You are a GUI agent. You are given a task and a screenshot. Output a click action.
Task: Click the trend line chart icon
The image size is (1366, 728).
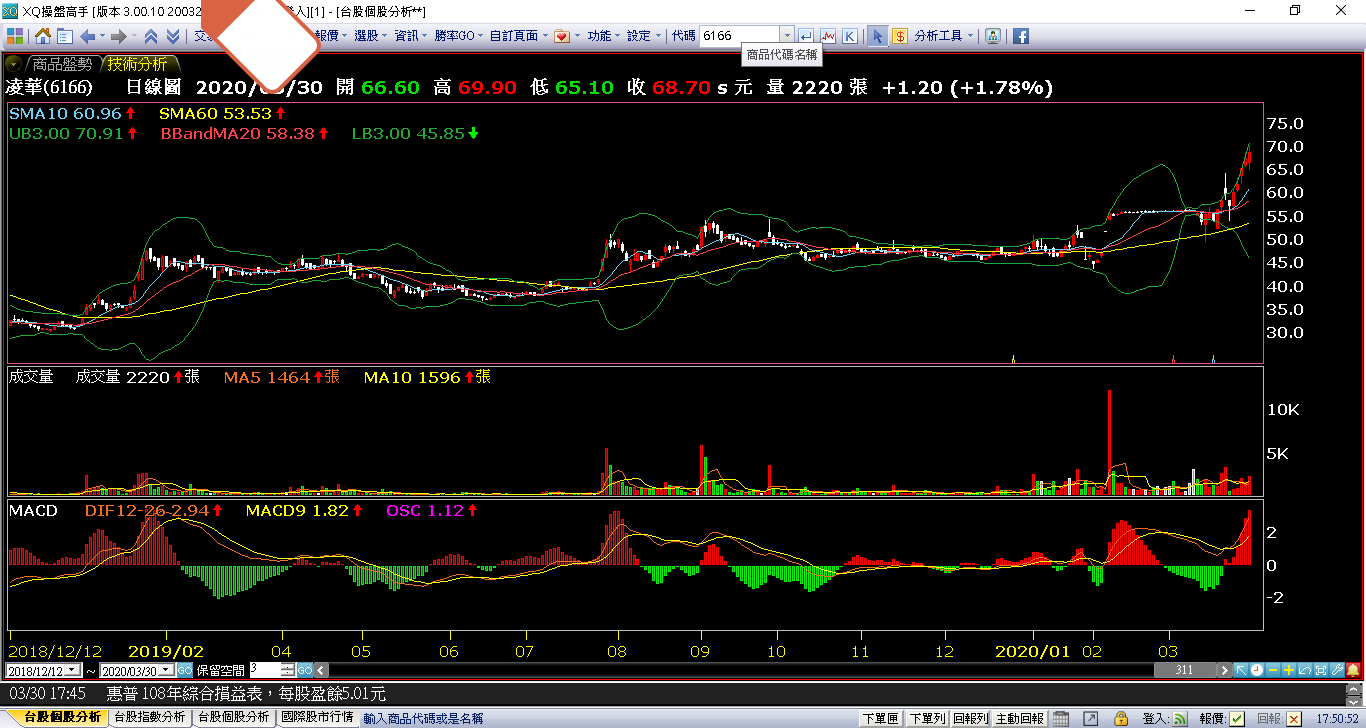point(828,36)
